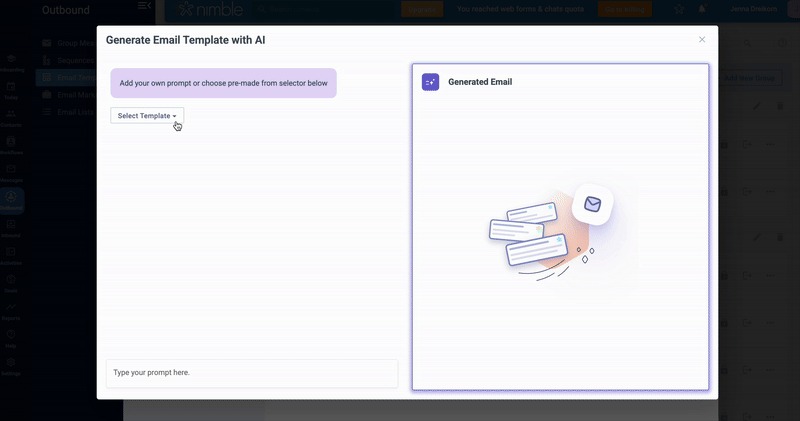Viewport: 800px width, 421px height.
Task: Click the Add New Group button
Action: coord(749,78)
